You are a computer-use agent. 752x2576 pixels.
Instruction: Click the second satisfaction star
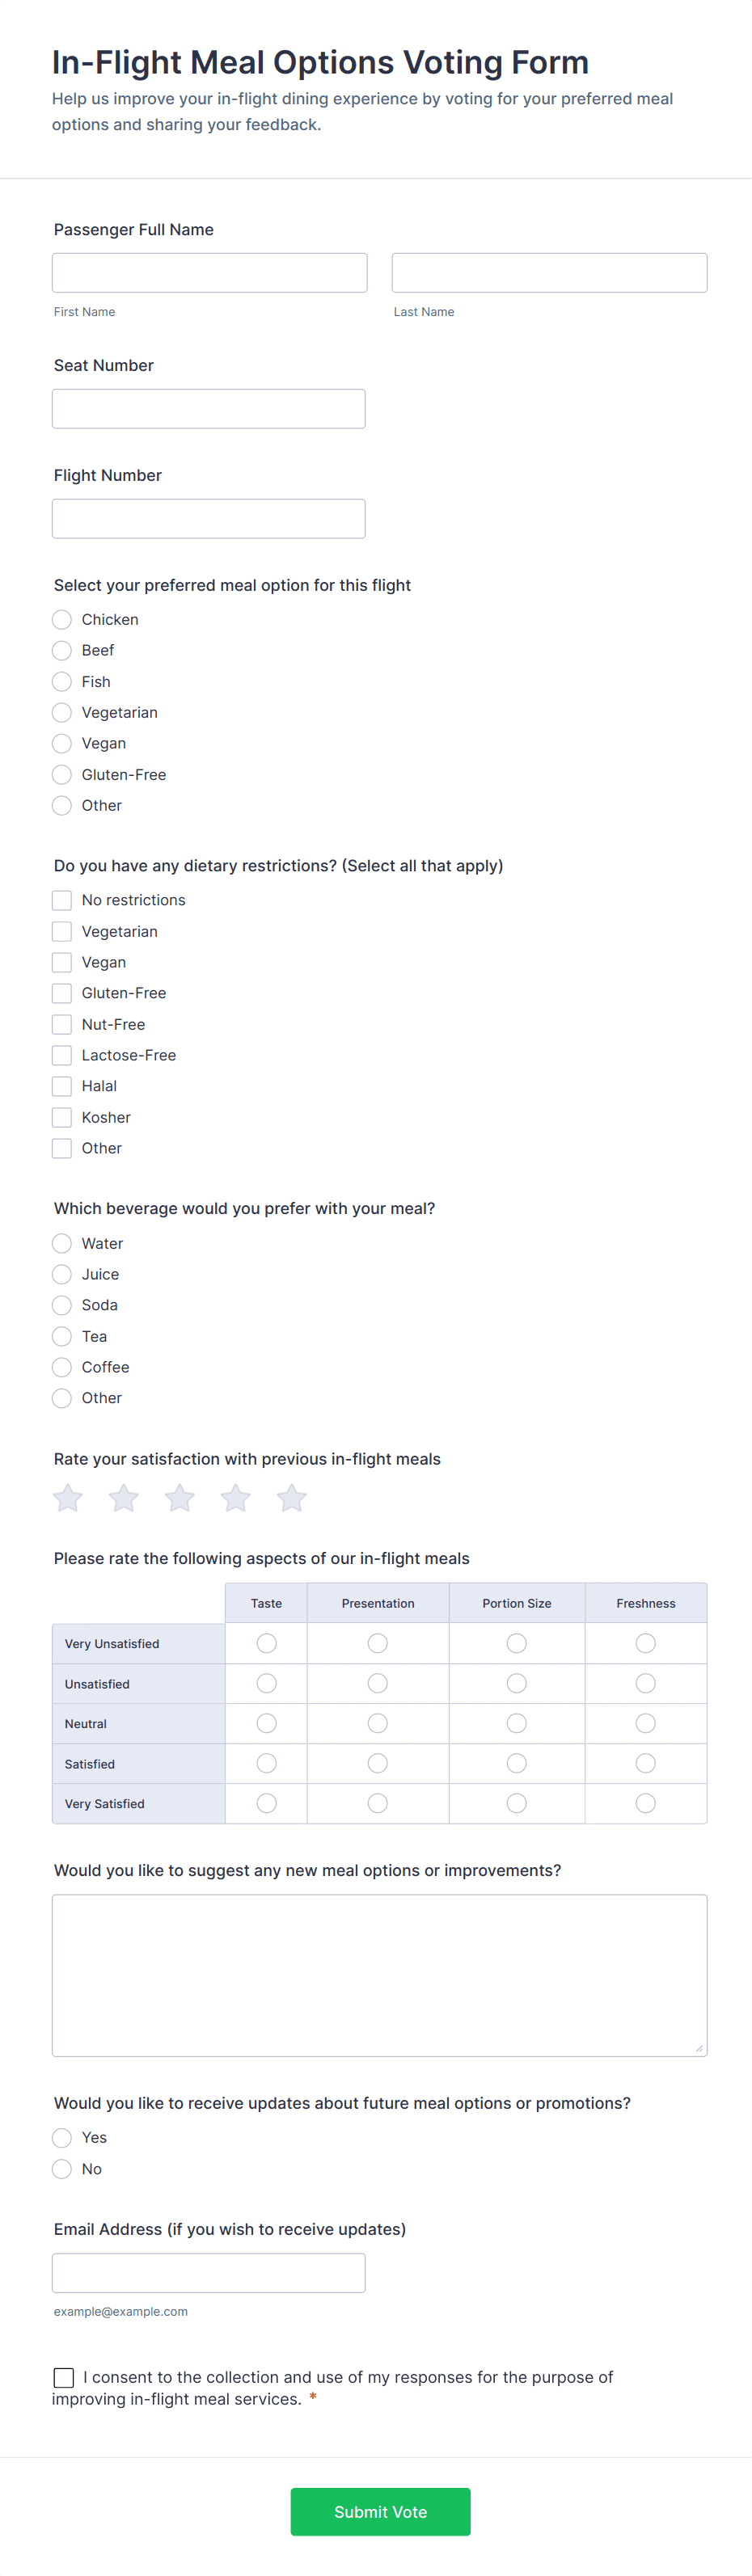124,1498
